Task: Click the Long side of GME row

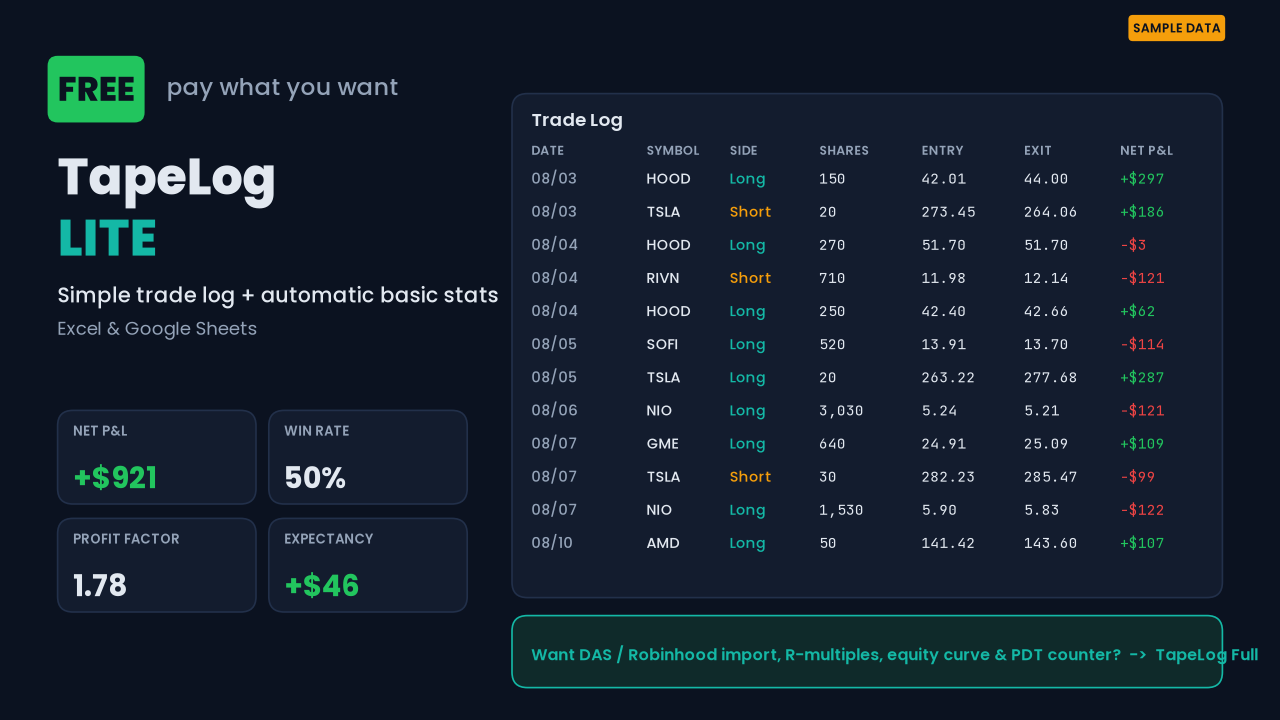Action: click(747, 443)
